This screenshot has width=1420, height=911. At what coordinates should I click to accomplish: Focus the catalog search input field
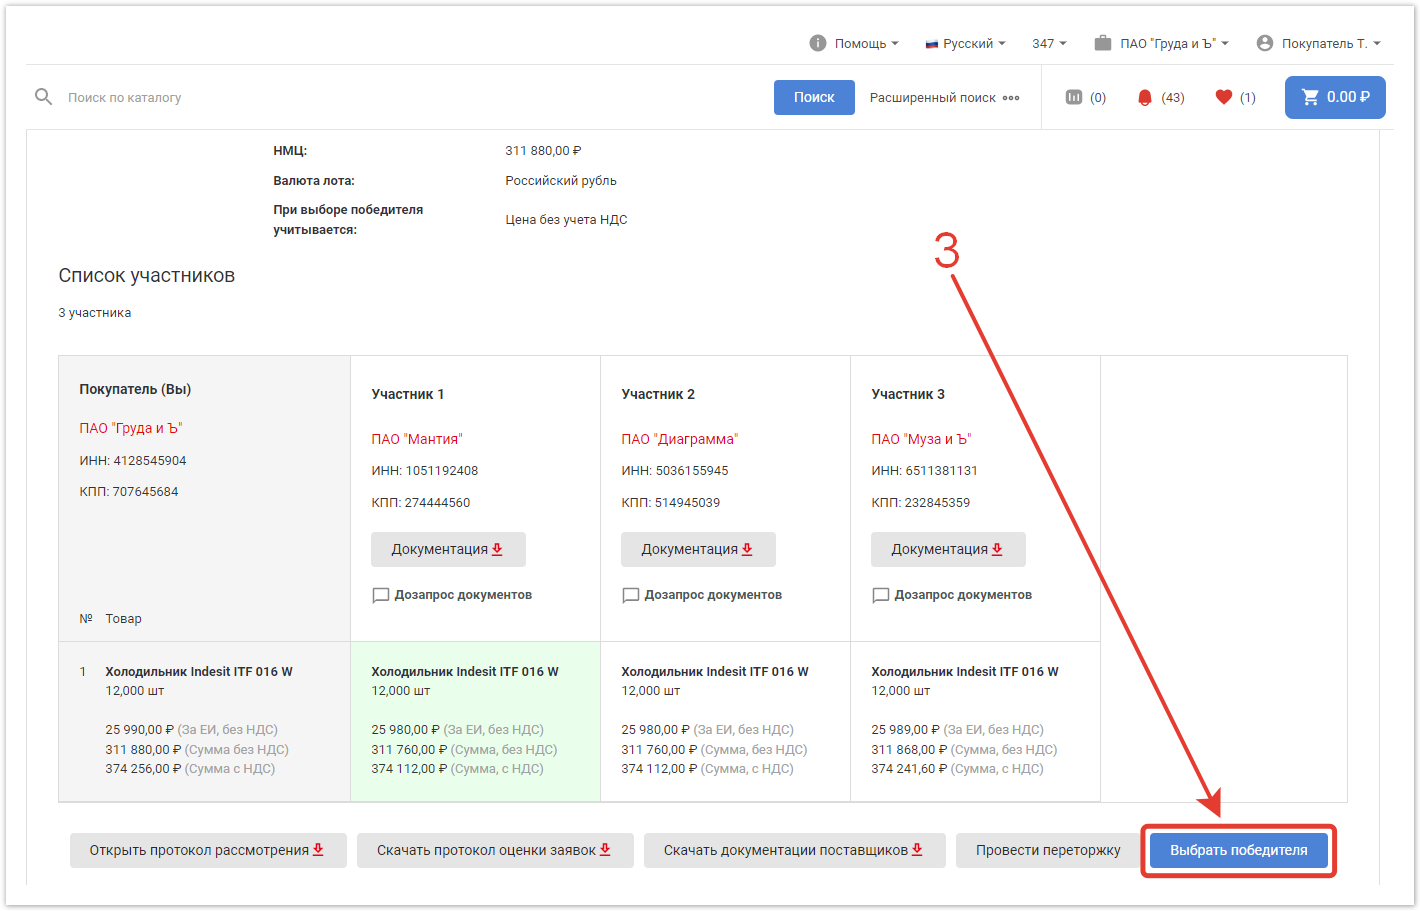400,97
